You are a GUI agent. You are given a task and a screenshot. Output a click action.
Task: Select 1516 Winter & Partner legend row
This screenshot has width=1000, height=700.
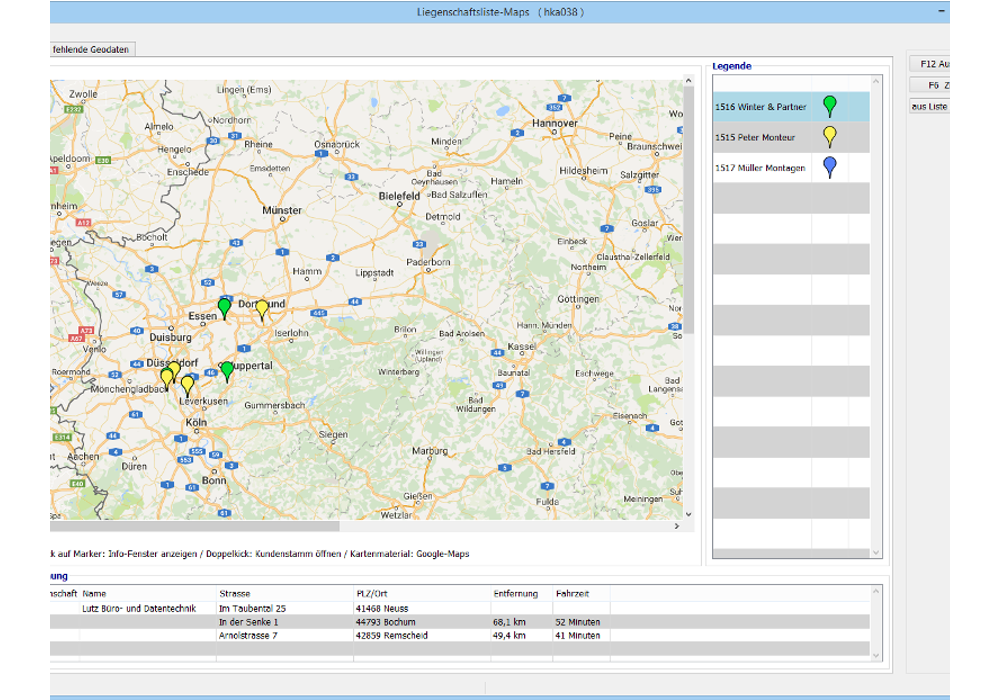point(761,107)
